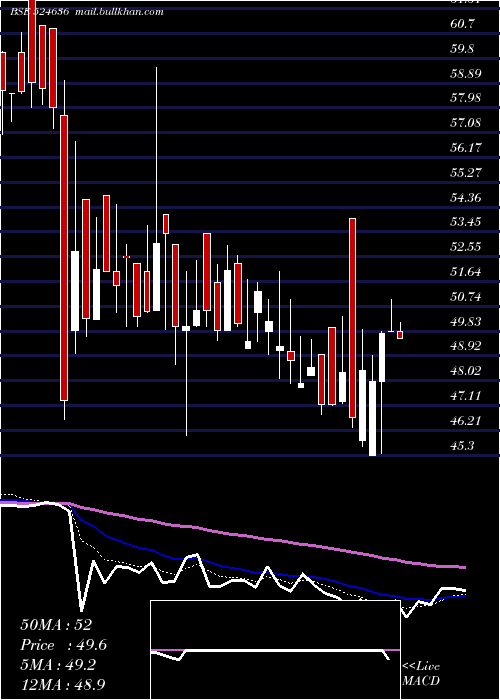Click the 48.02 price axis label

[x=466, y=371]
